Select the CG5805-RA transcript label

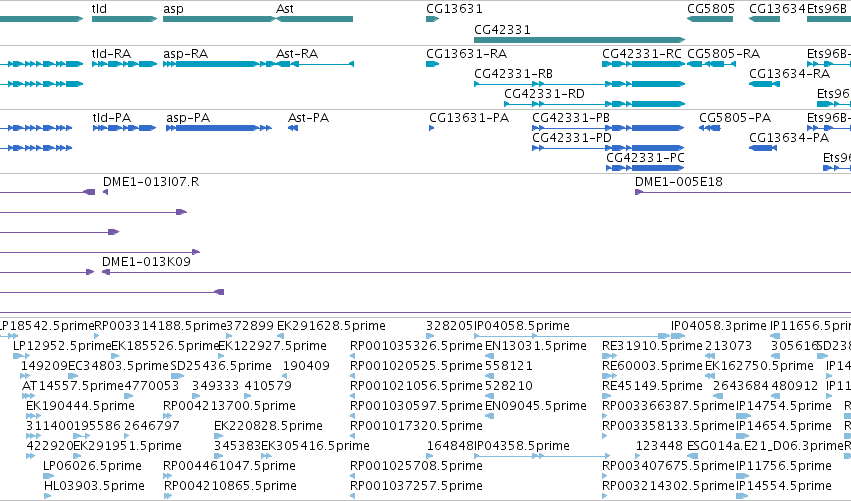point(723,54)
